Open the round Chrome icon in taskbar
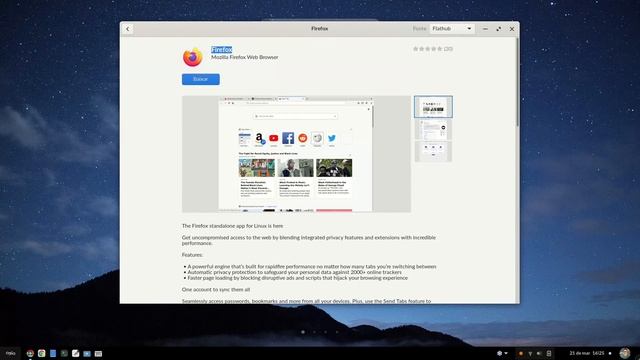 30,353
